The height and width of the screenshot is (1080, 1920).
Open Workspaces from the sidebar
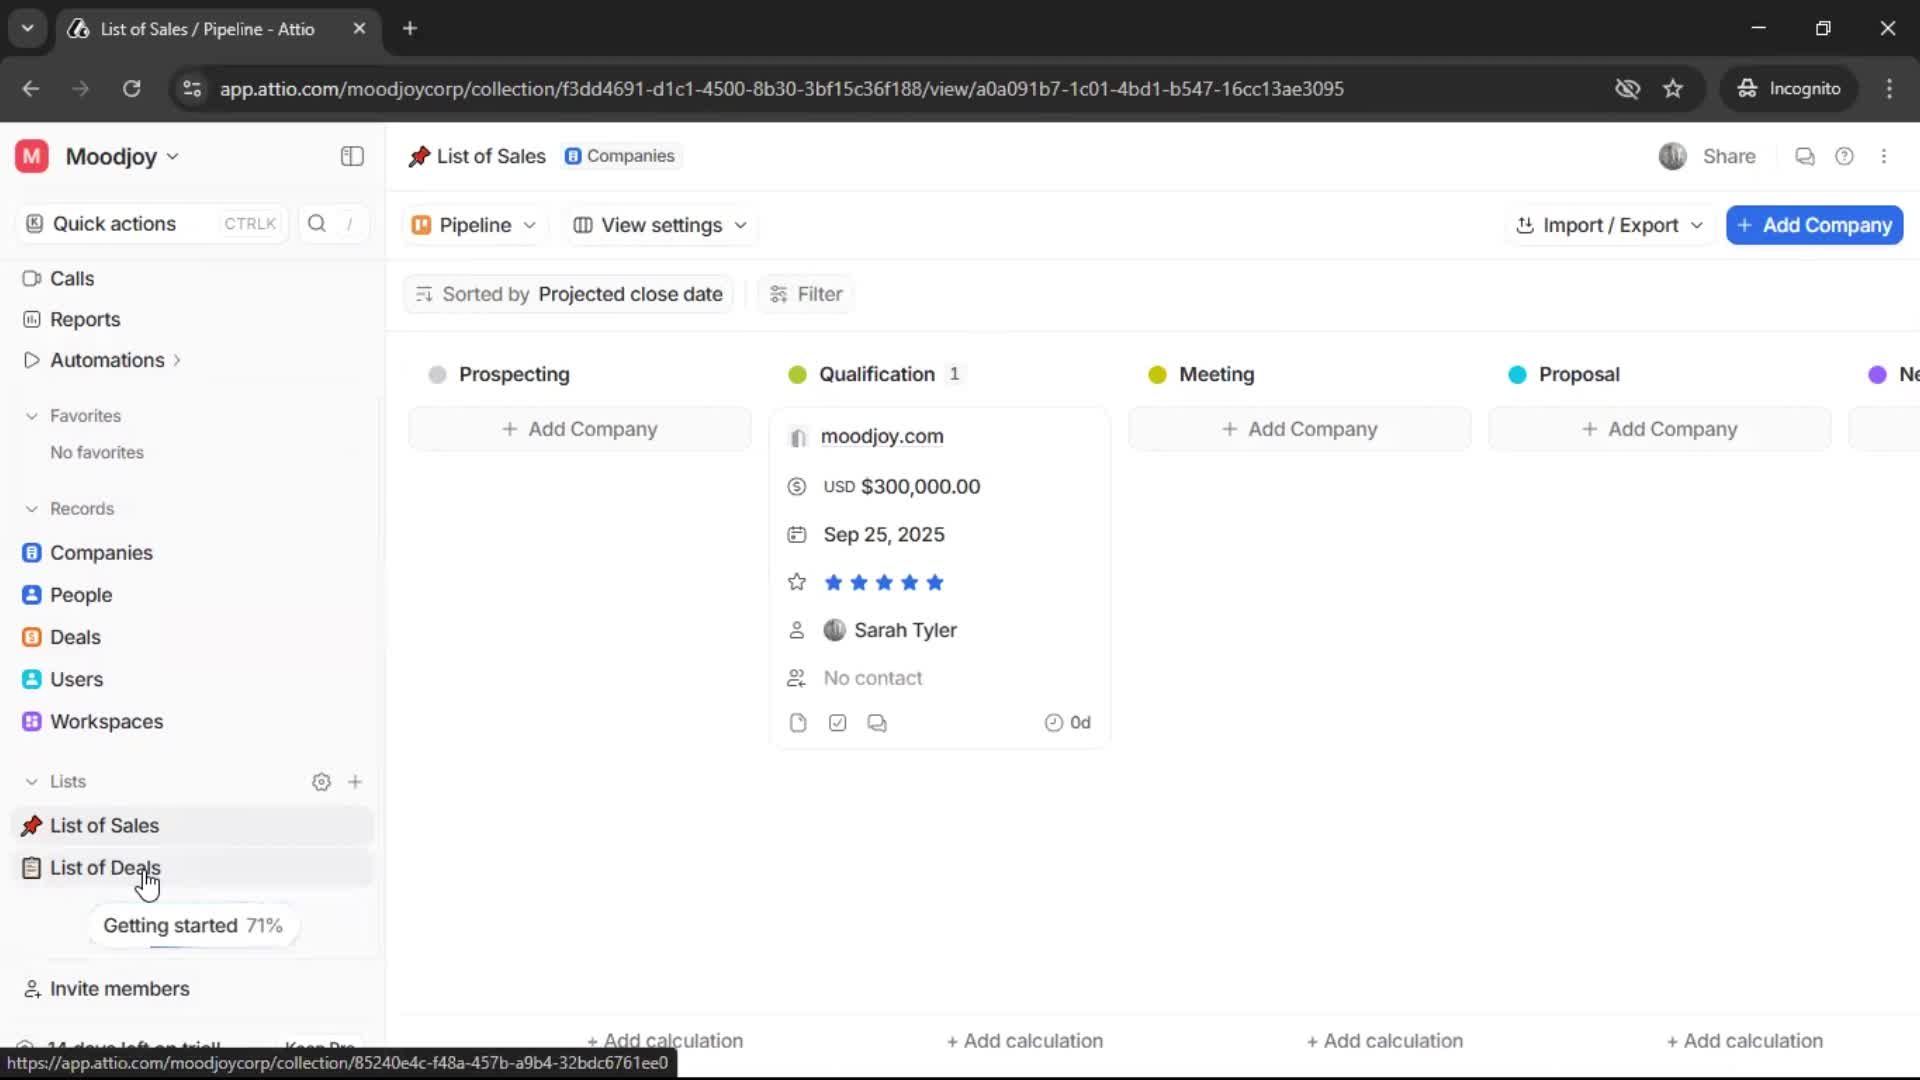click(106, 721)
